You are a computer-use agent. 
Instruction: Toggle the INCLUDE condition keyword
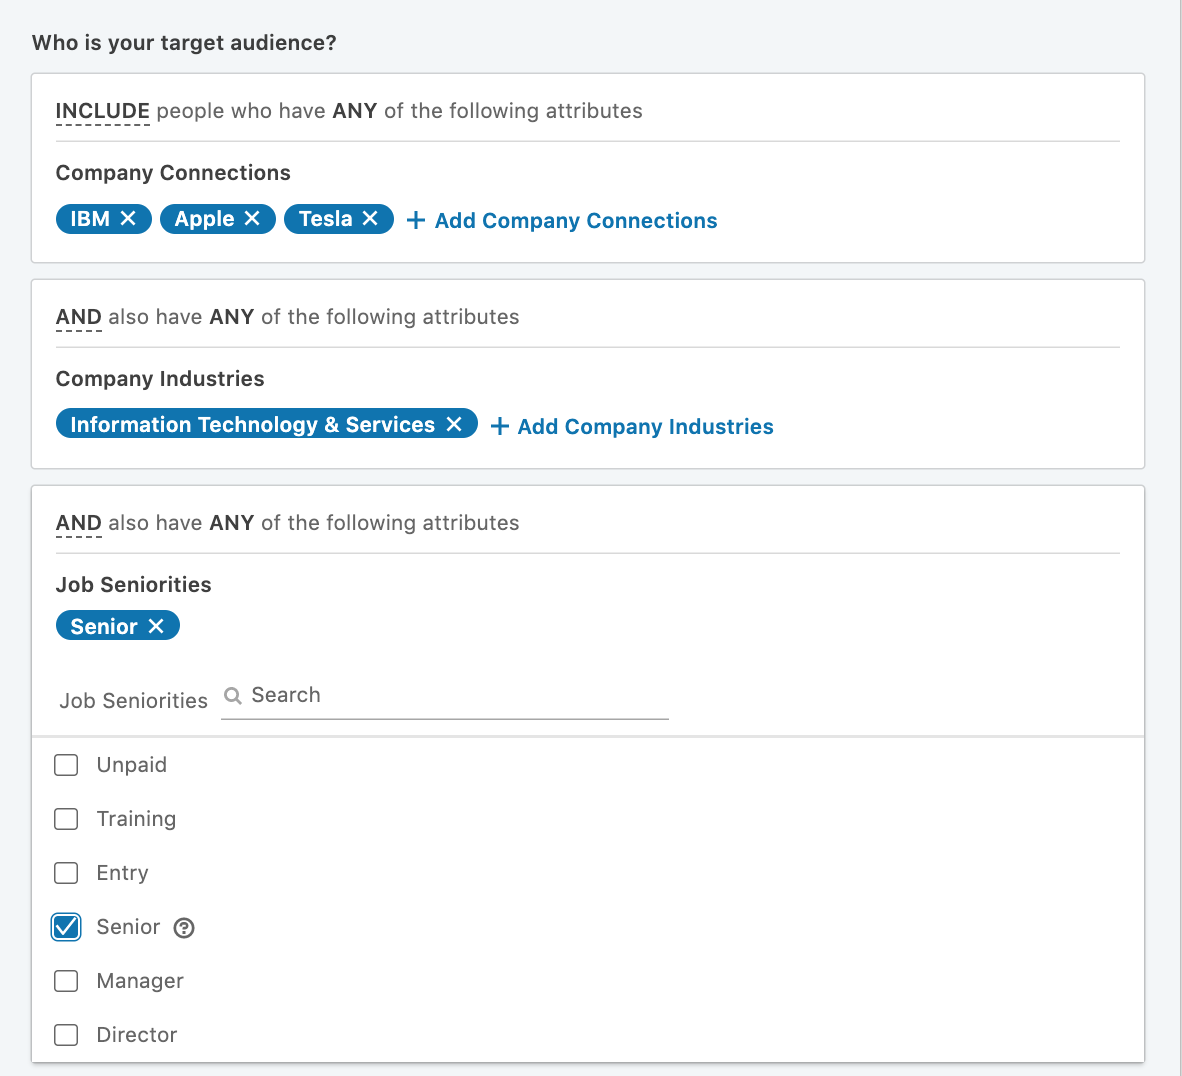(103, 112)
